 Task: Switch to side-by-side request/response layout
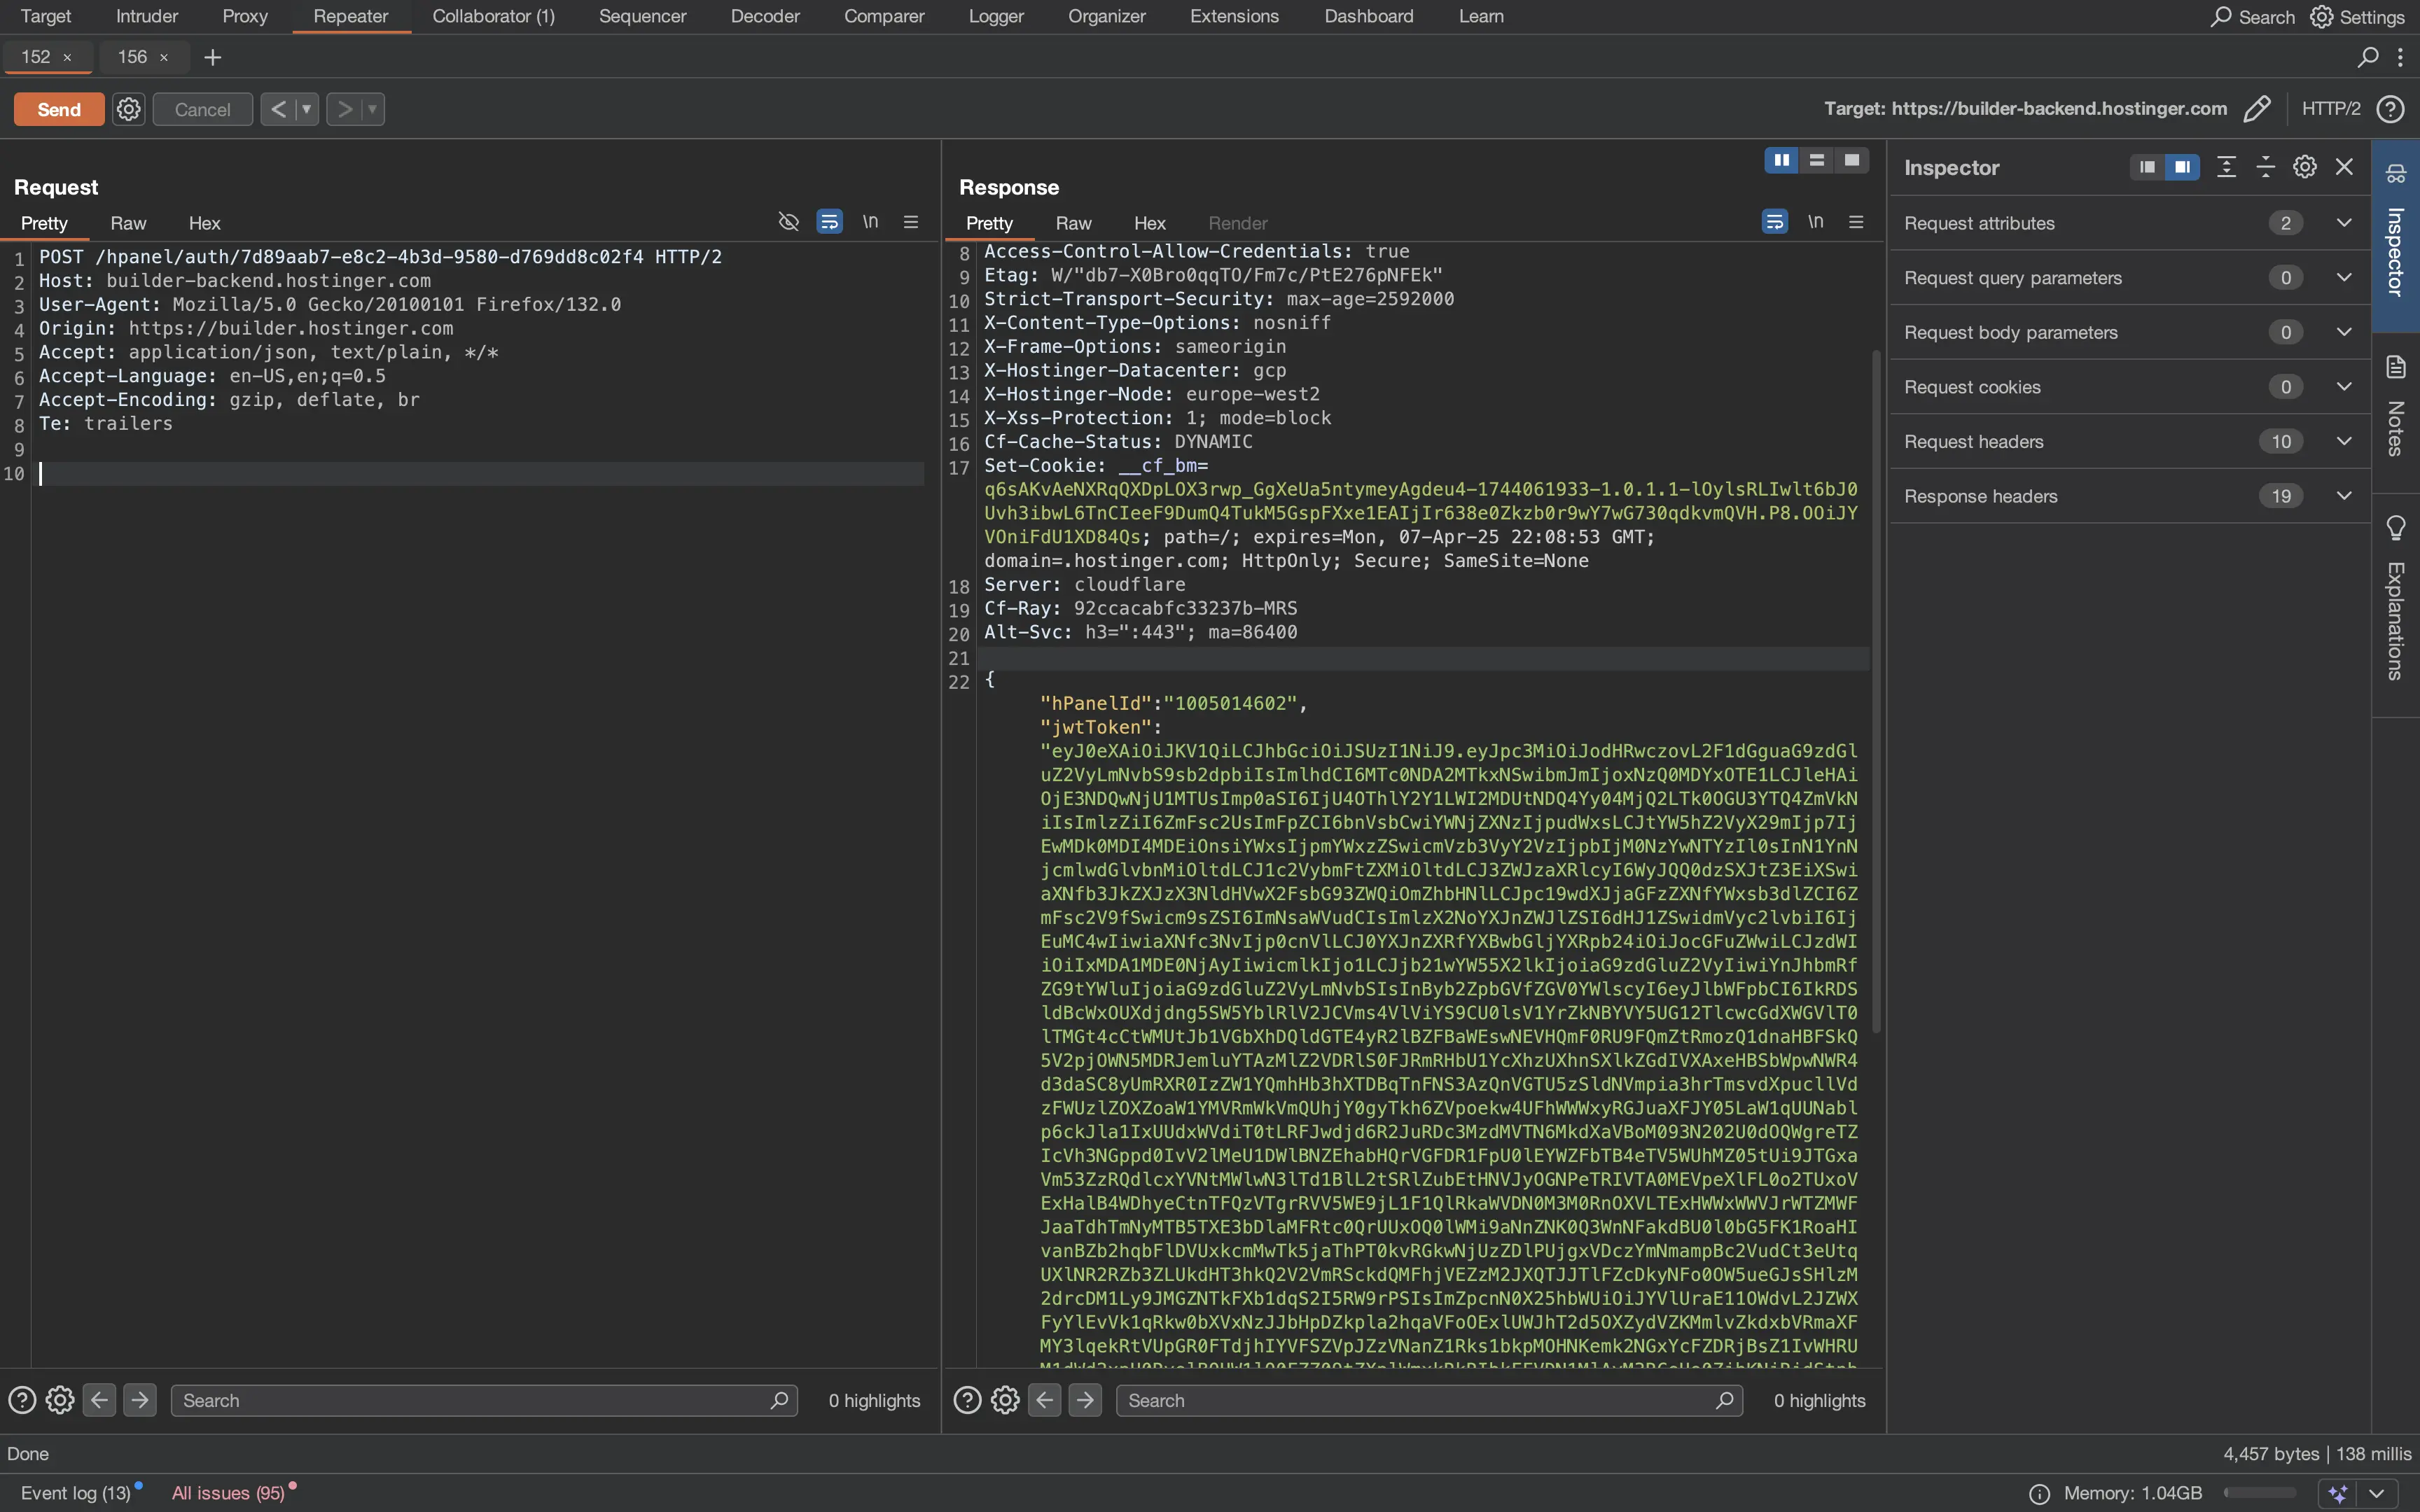1781,160
